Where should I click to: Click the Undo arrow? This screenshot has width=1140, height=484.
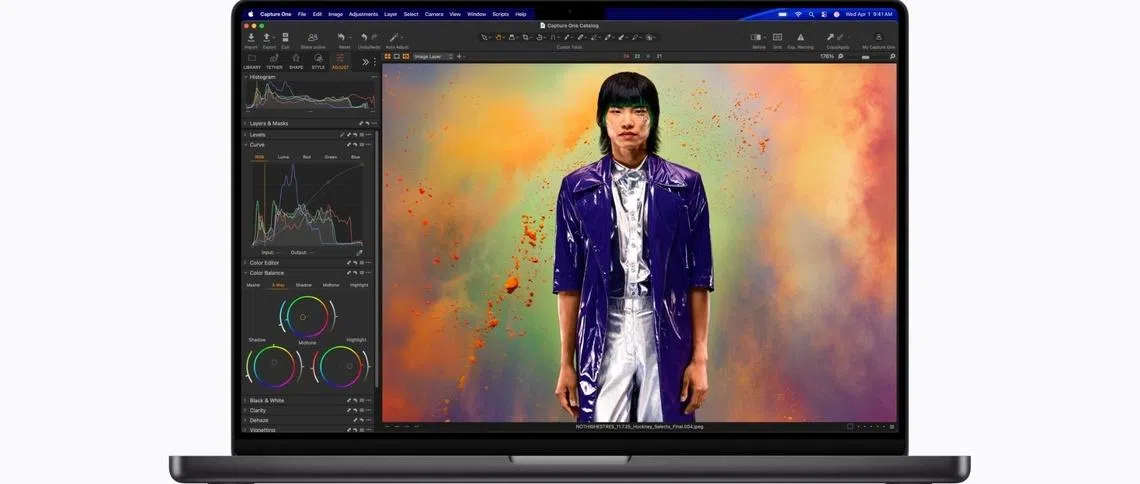pyautogui.click(x=364, y=37)
